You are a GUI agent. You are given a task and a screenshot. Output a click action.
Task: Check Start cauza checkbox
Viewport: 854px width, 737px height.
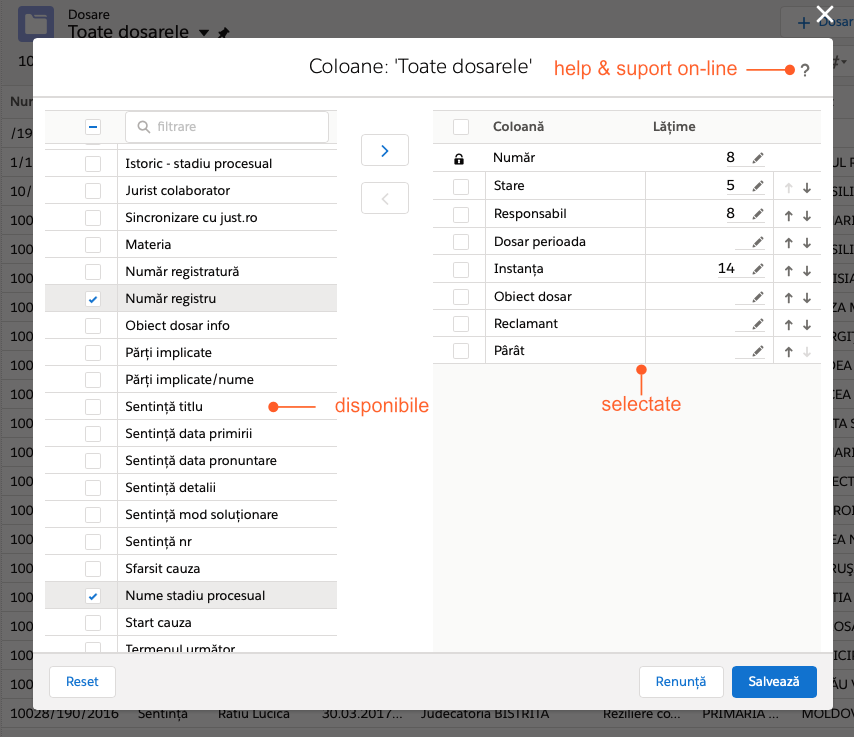click(x=93, y=623)
